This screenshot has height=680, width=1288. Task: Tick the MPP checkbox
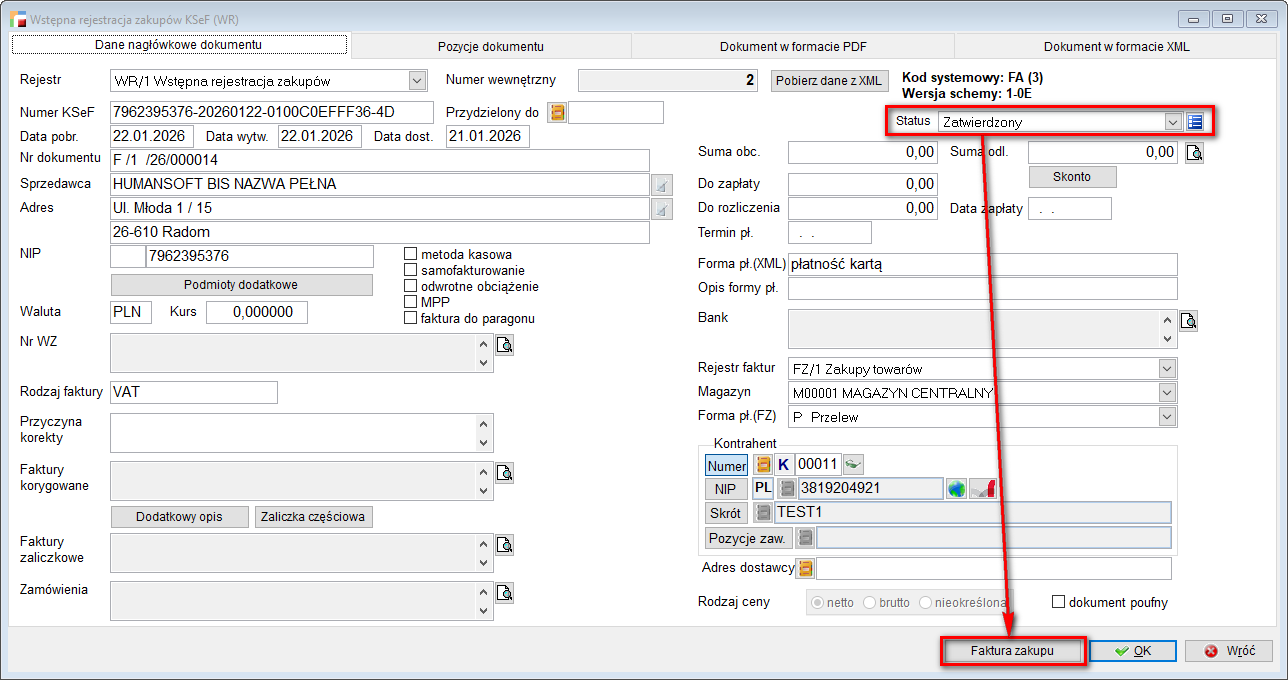[x=410, y=302]
